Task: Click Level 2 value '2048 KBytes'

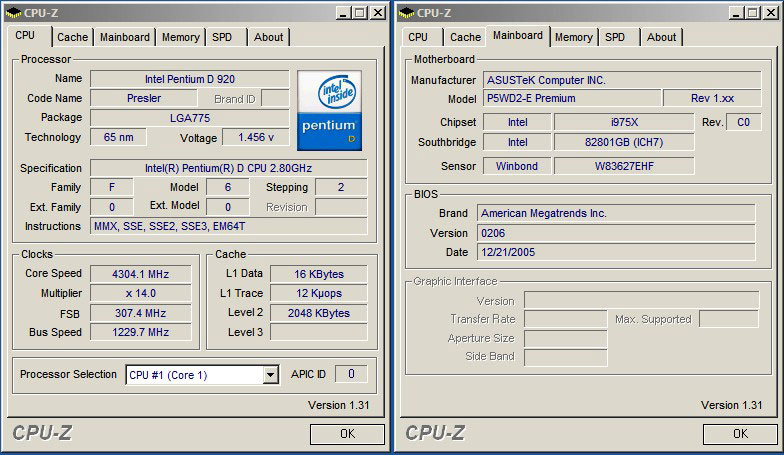Action: 318,313
